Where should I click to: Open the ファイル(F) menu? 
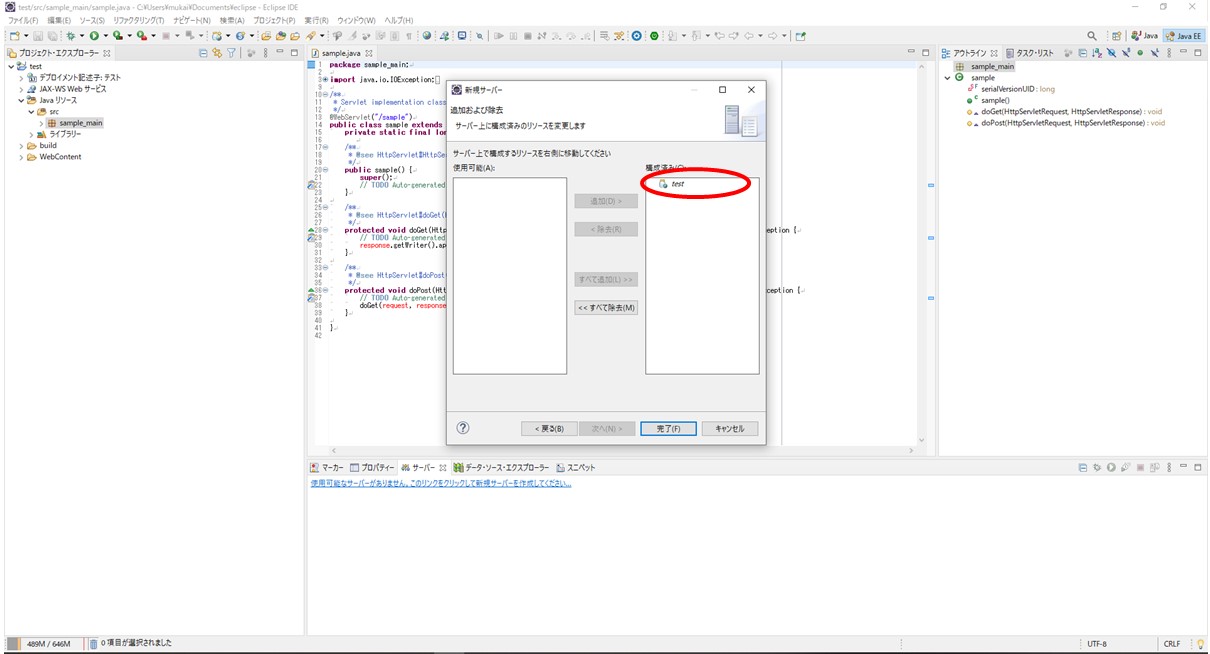point(23,20)
